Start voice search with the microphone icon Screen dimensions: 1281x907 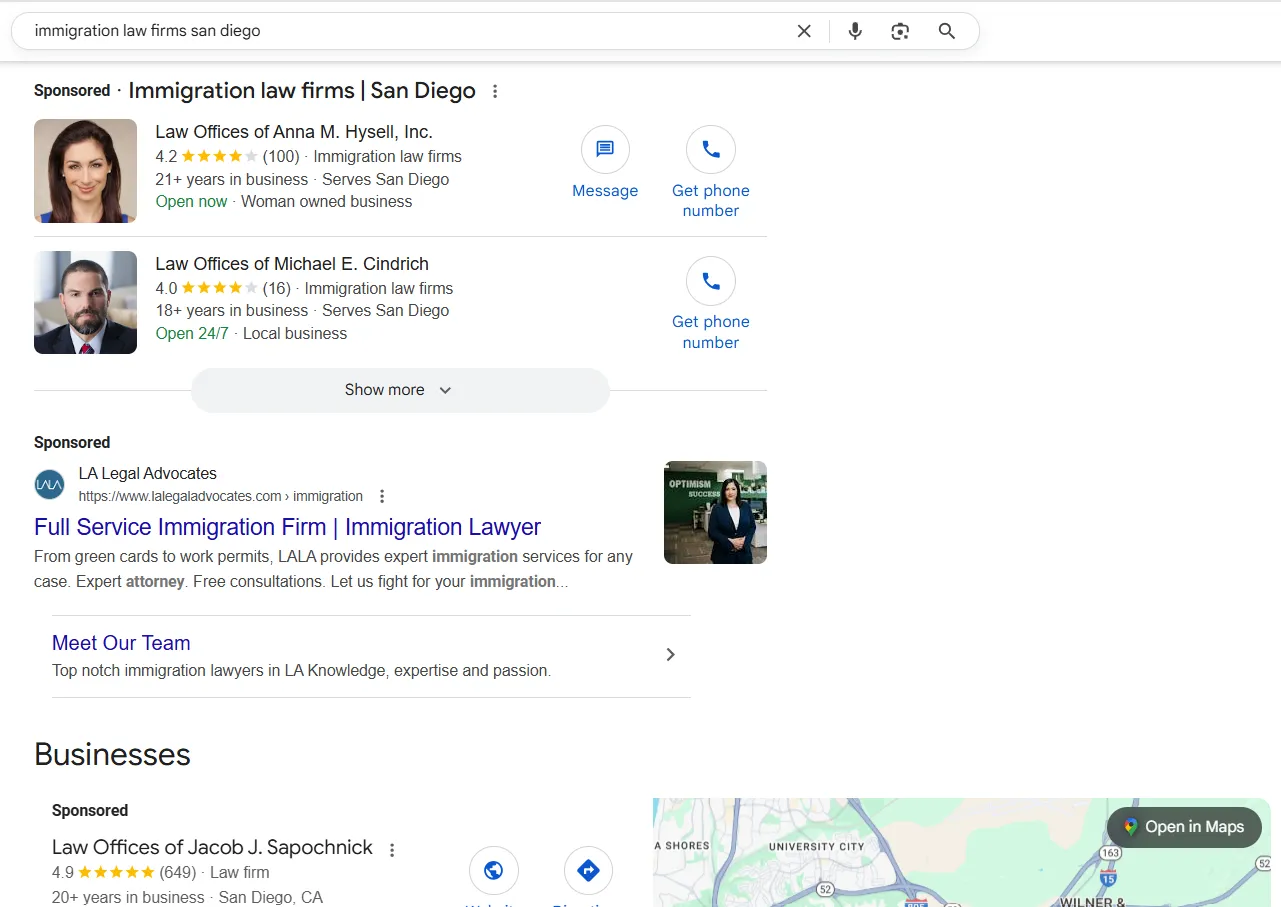(855, 31)
